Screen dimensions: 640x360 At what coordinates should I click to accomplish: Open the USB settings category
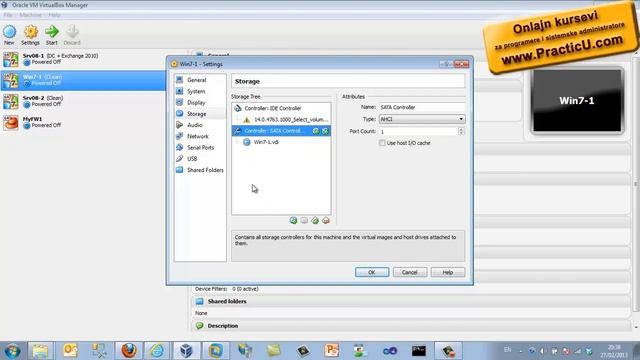click(x=200, y=159)
